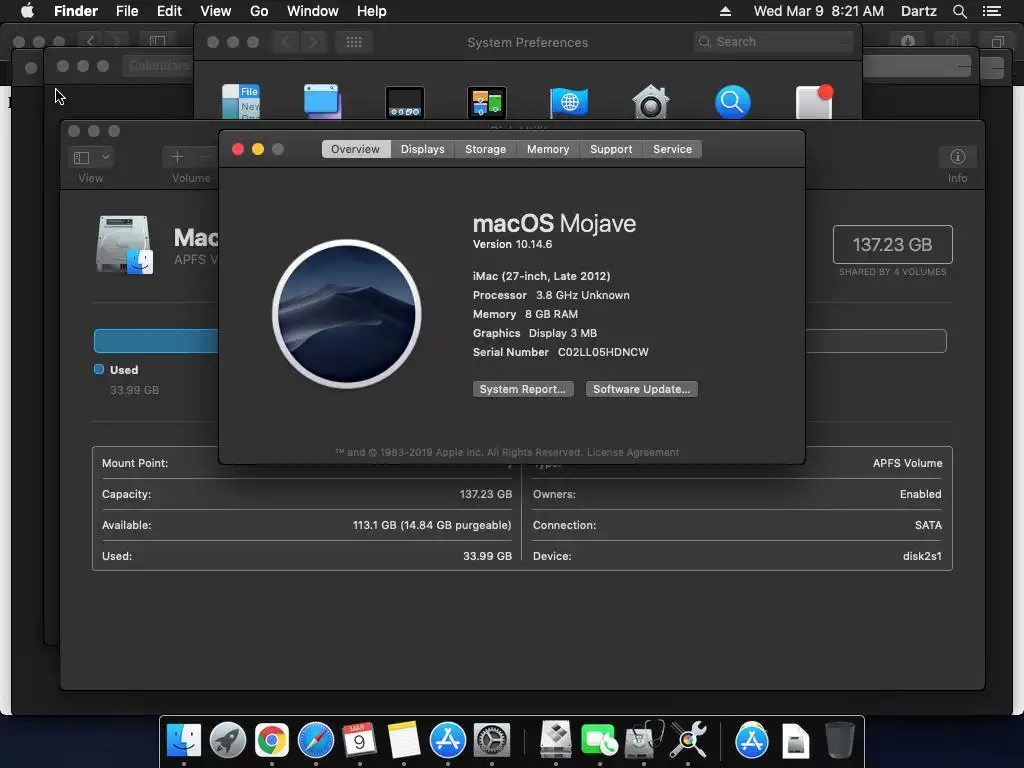Open Disk Utility icon in Dock
1024x768 pixels.
643,740
